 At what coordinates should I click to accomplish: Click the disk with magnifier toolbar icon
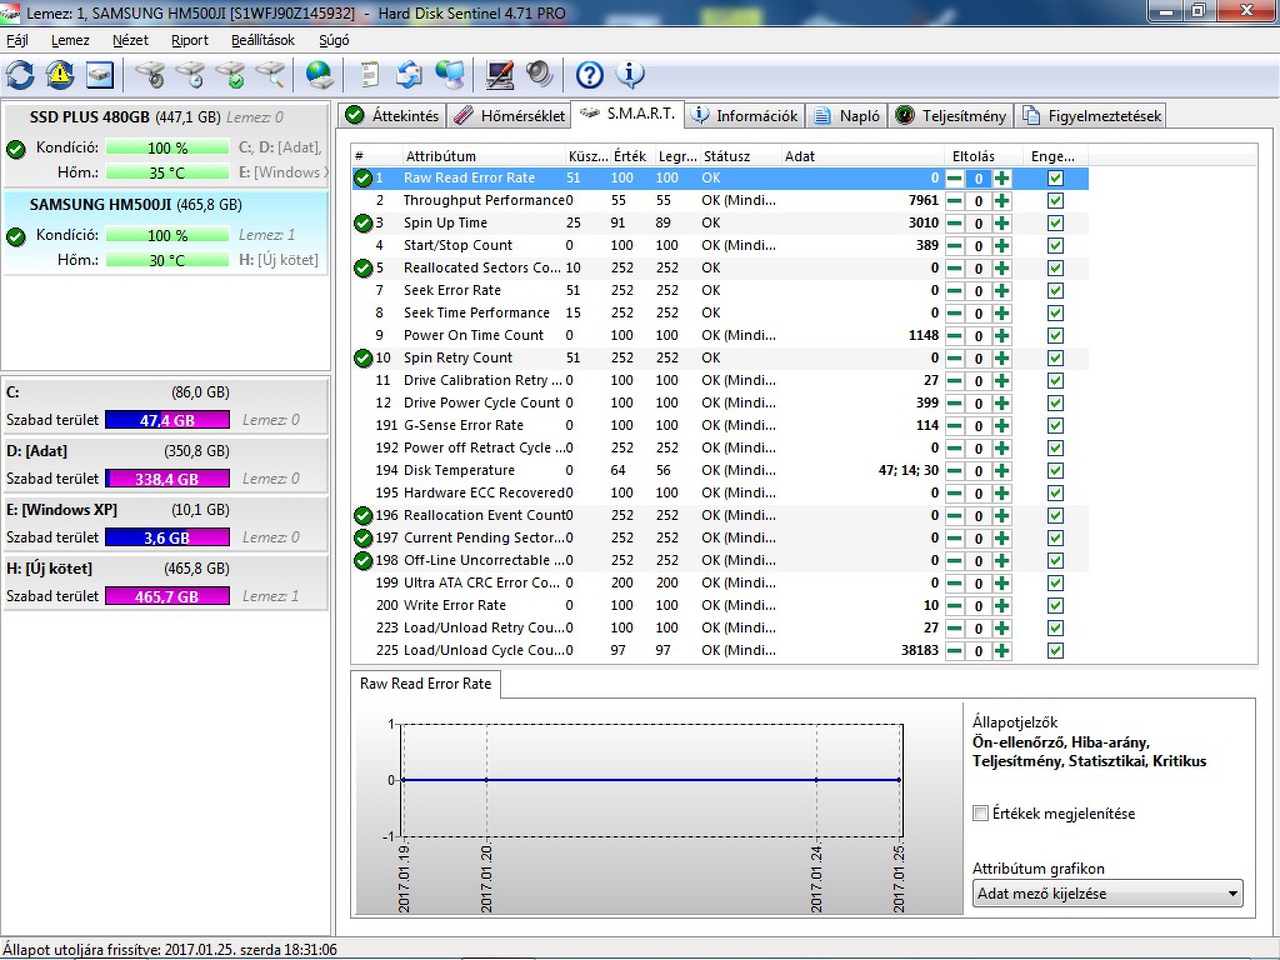click(x=270, y=75)
